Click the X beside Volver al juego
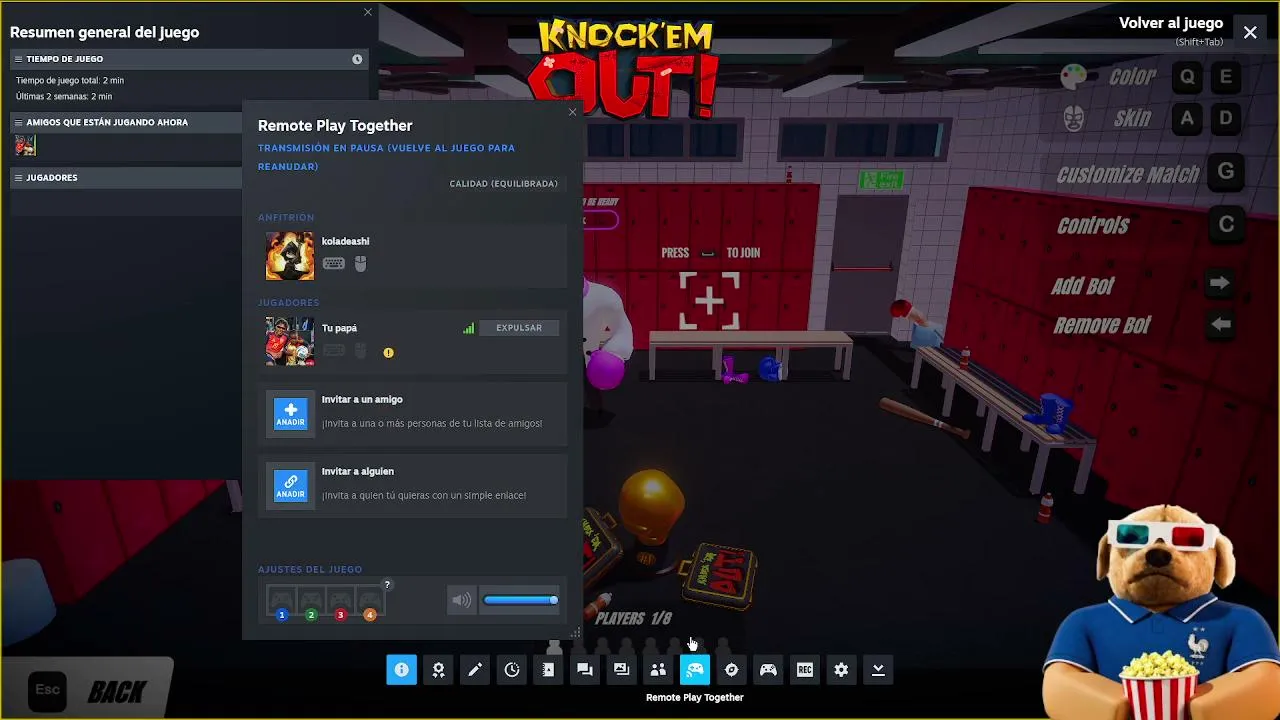1280x720 pixels. click(x=1250, y=32)
